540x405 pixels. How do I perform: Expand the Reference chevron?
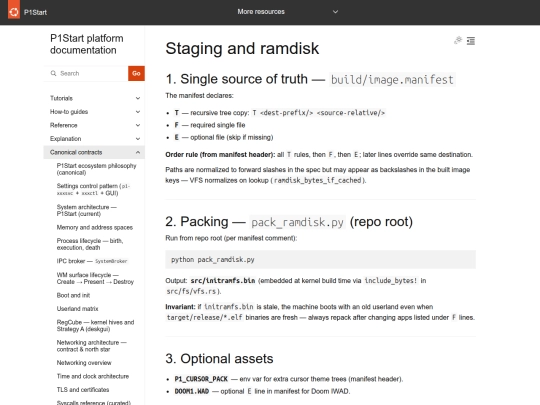(x=138, y=125)
